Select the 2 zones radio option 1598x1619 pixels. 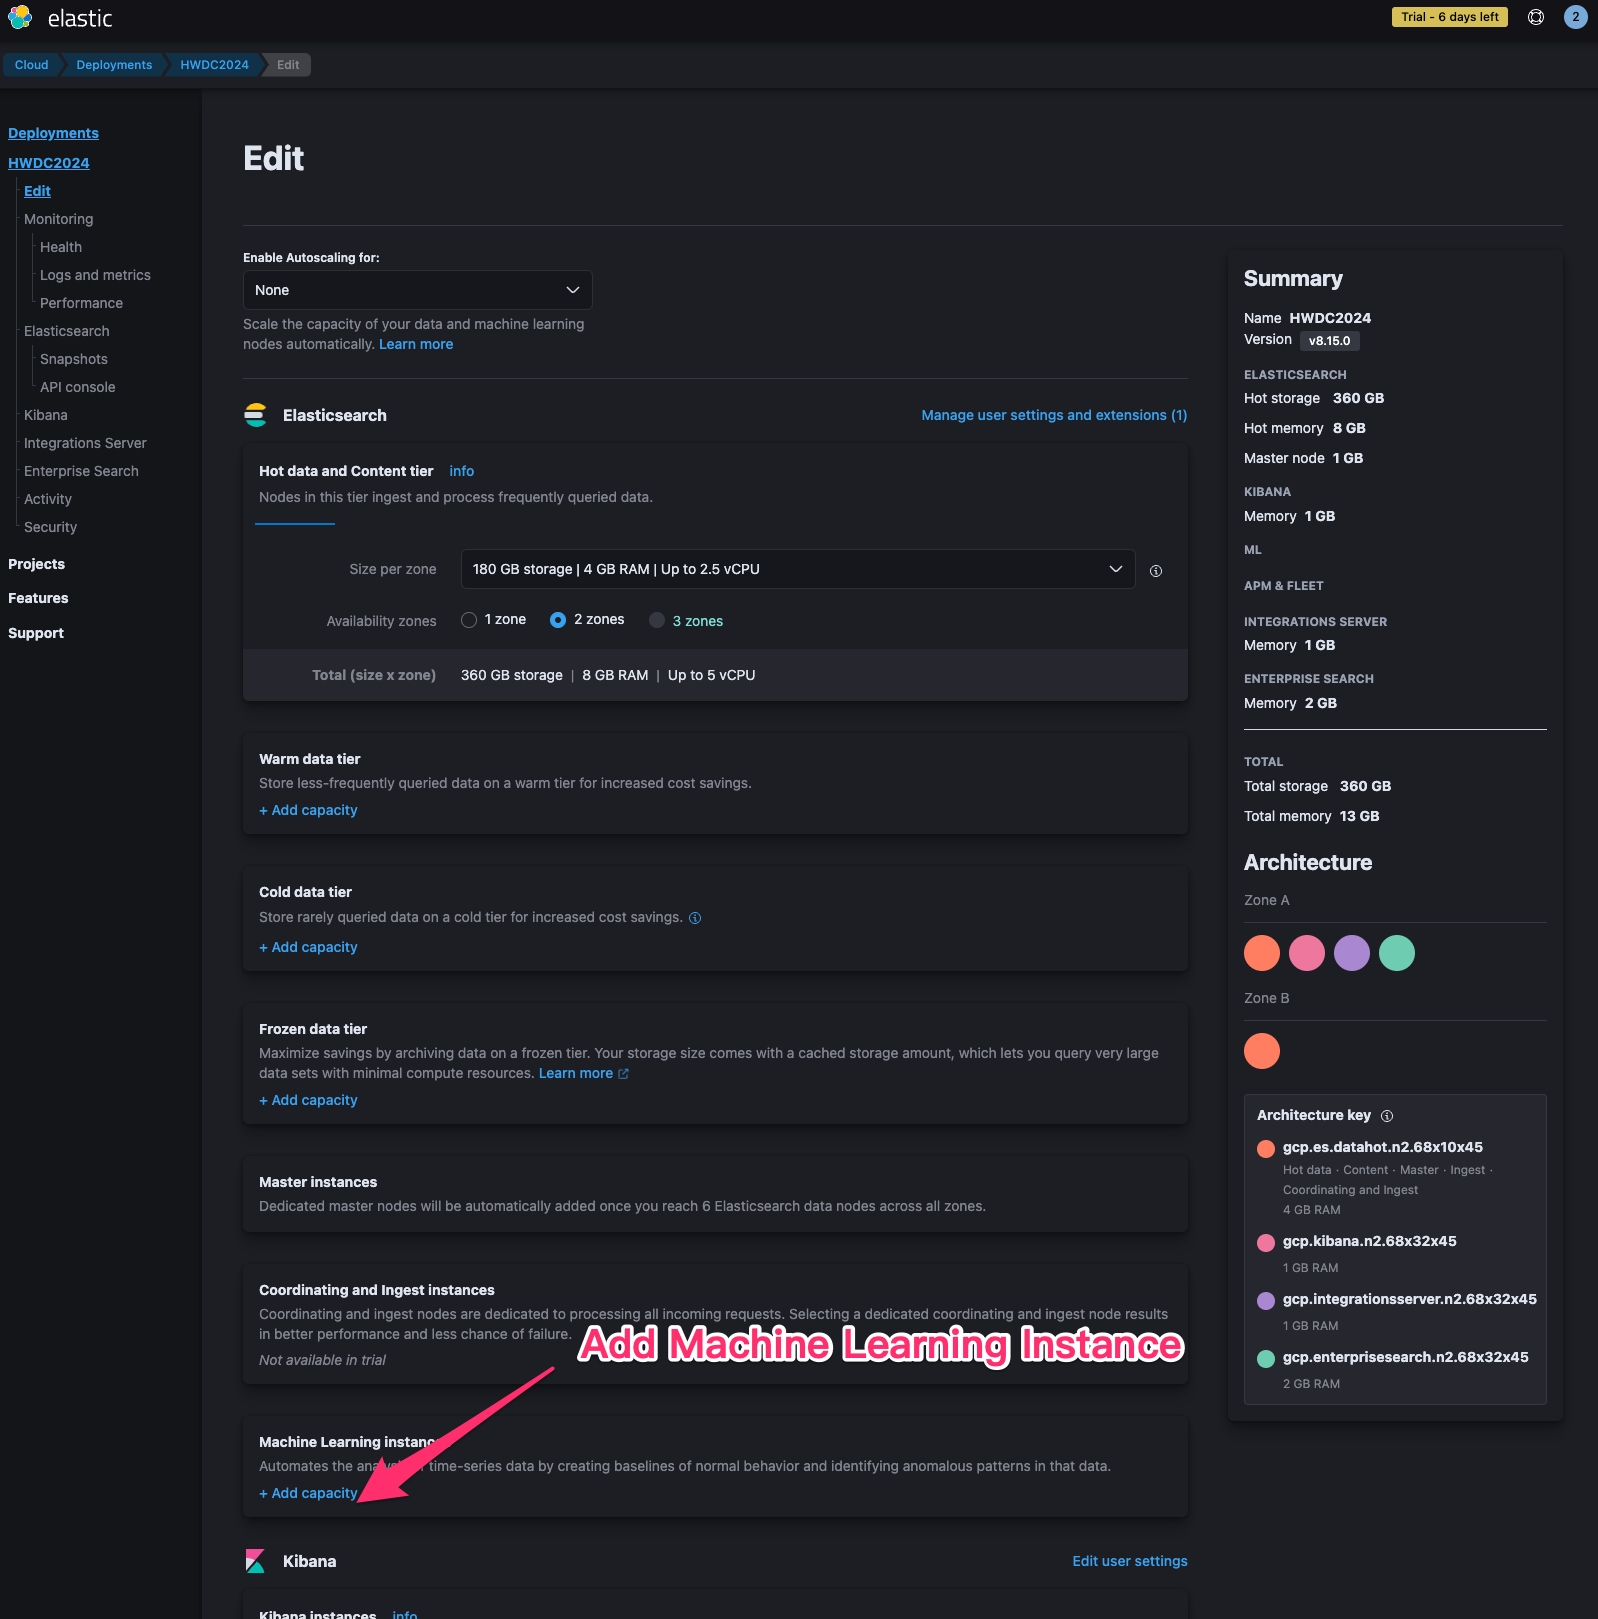point(558,620)
